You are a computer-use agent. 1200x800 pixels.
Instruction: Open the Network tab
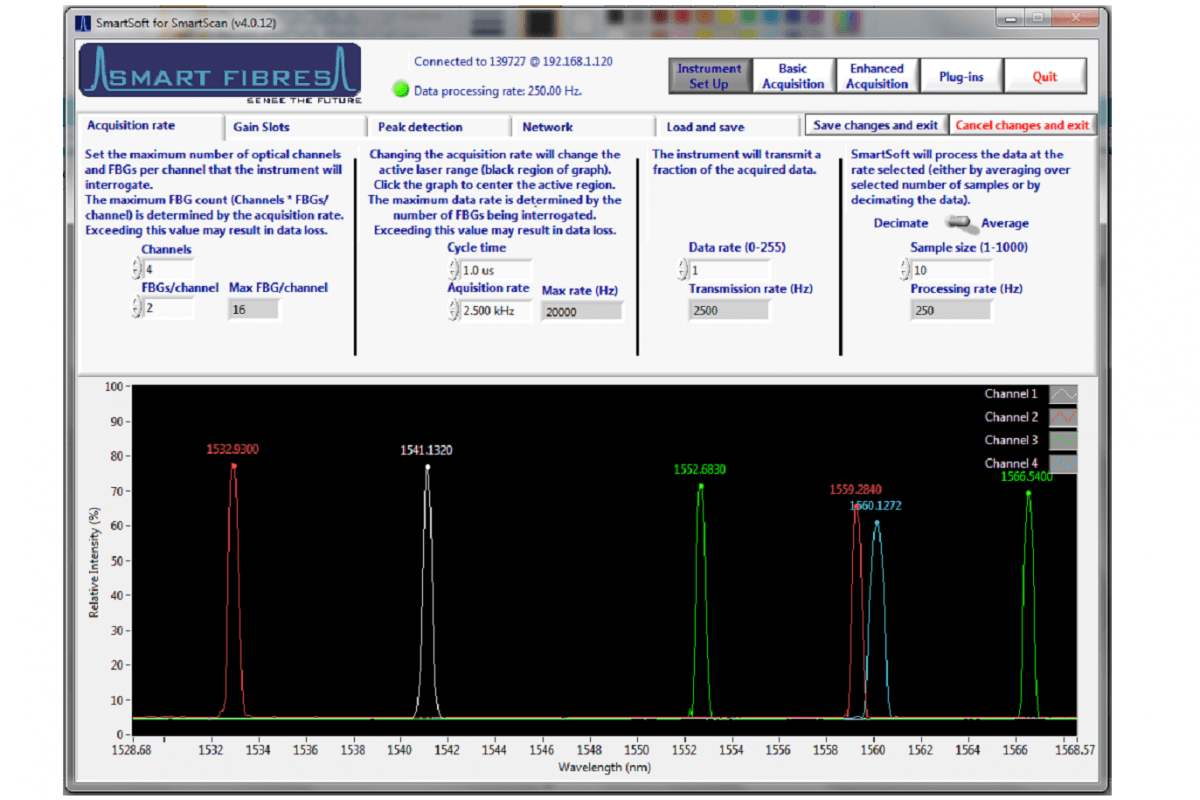pos(583,127)
